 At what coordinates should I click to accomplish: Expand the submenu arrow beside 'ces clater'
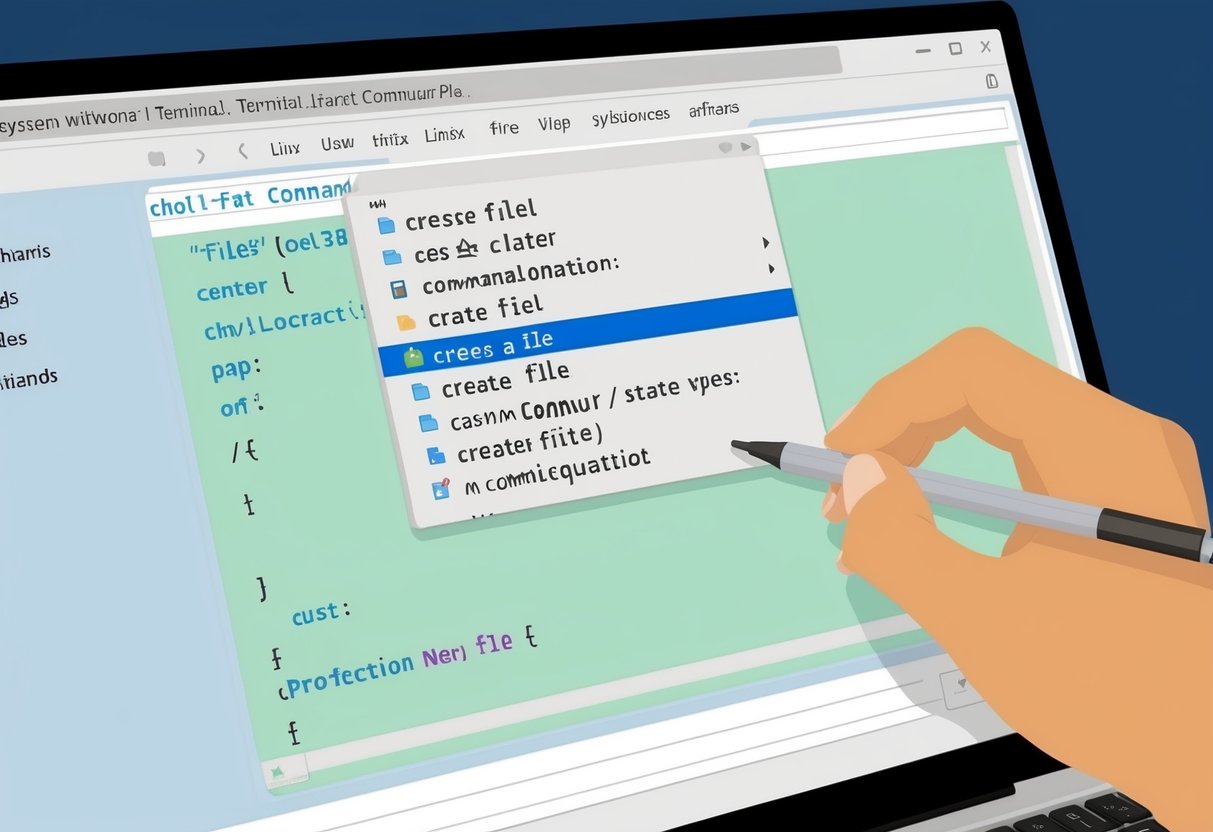point(766,242)
